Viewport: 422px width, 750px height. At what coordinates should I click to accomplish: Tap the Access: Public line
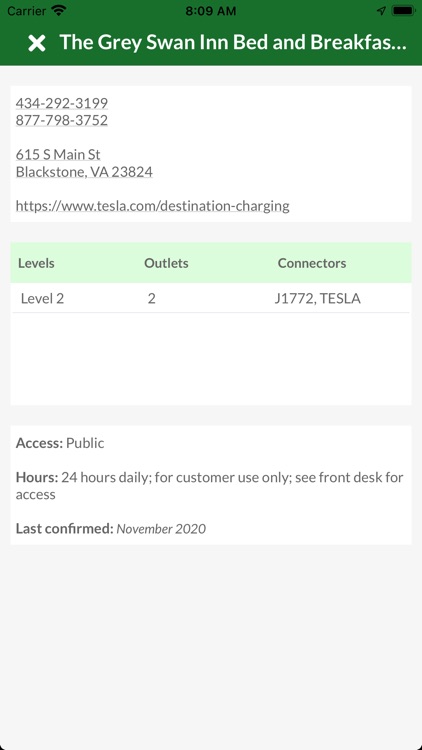coord(60,443)
